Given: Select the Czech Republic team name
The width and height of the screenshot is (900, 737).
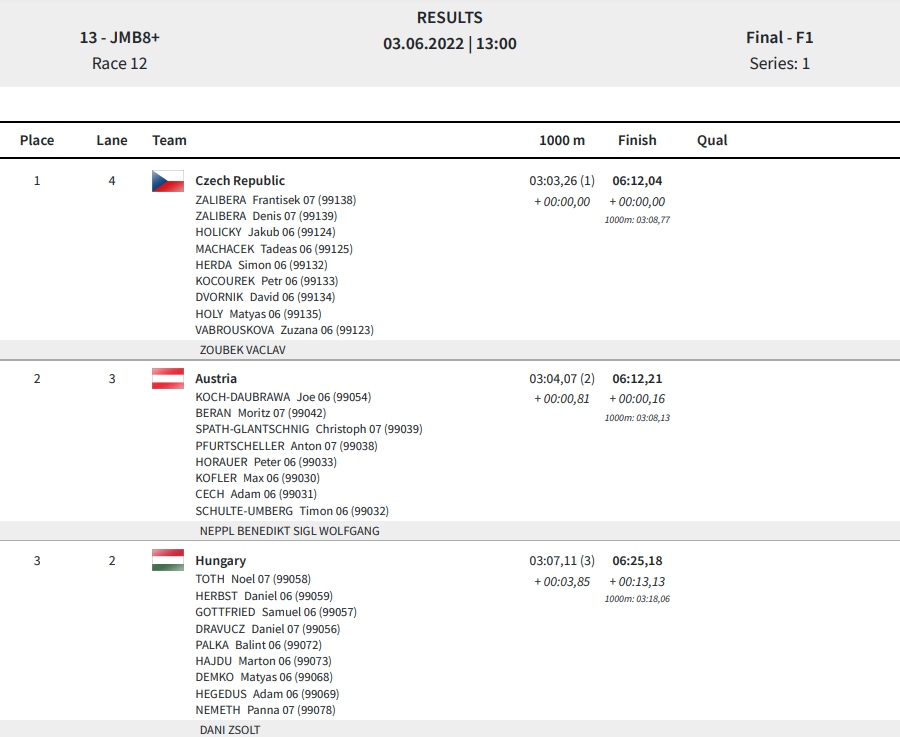Looking at the screenshot, I should 240,181.
